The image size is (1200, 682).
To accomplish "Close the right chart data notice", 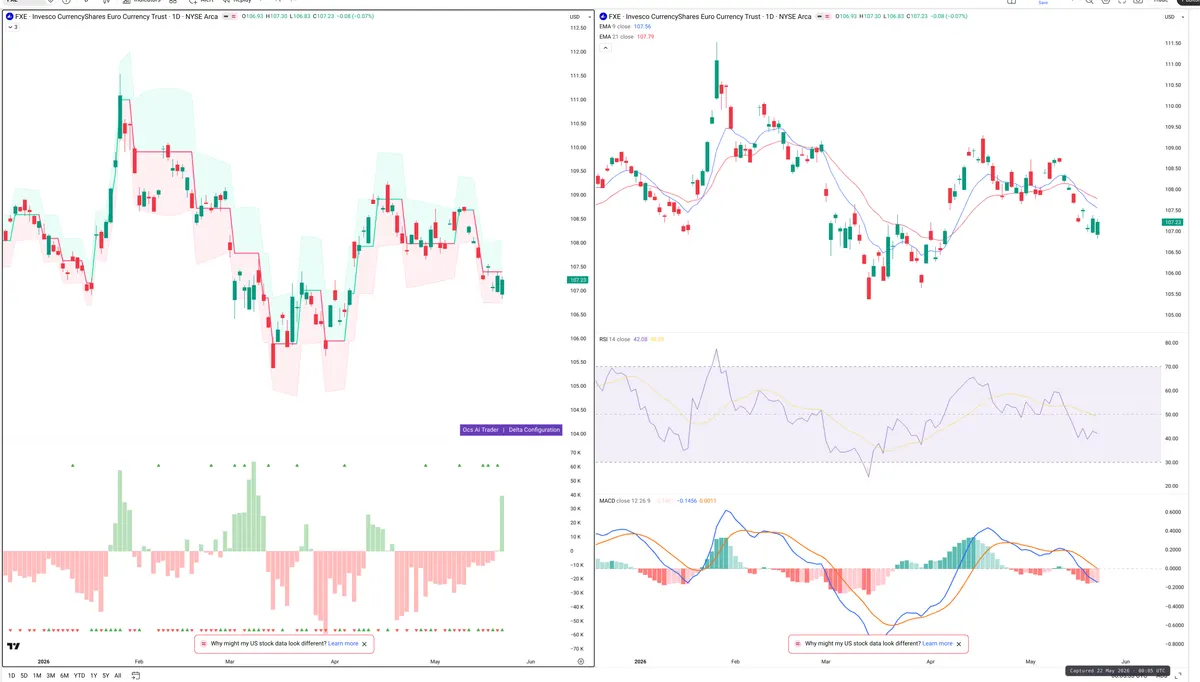I will (x=959, y=644).
